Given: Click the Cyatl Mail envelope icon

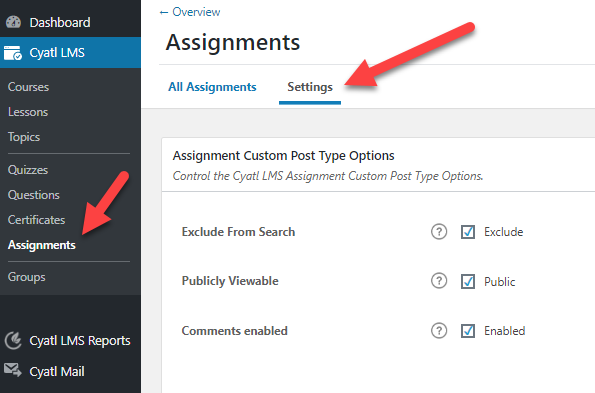Looking at the screenshot, I should click(x=13, y=370).
